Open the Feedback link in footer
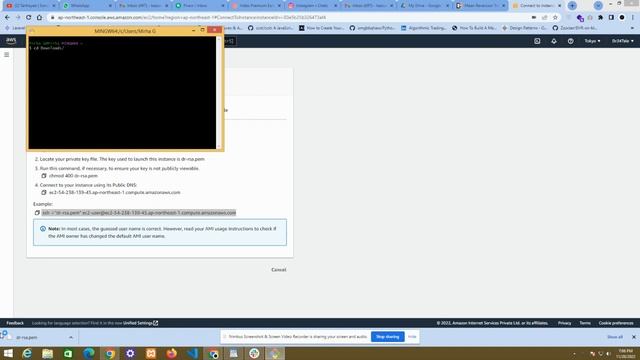The image size is (640, 360). click(15, 323)
